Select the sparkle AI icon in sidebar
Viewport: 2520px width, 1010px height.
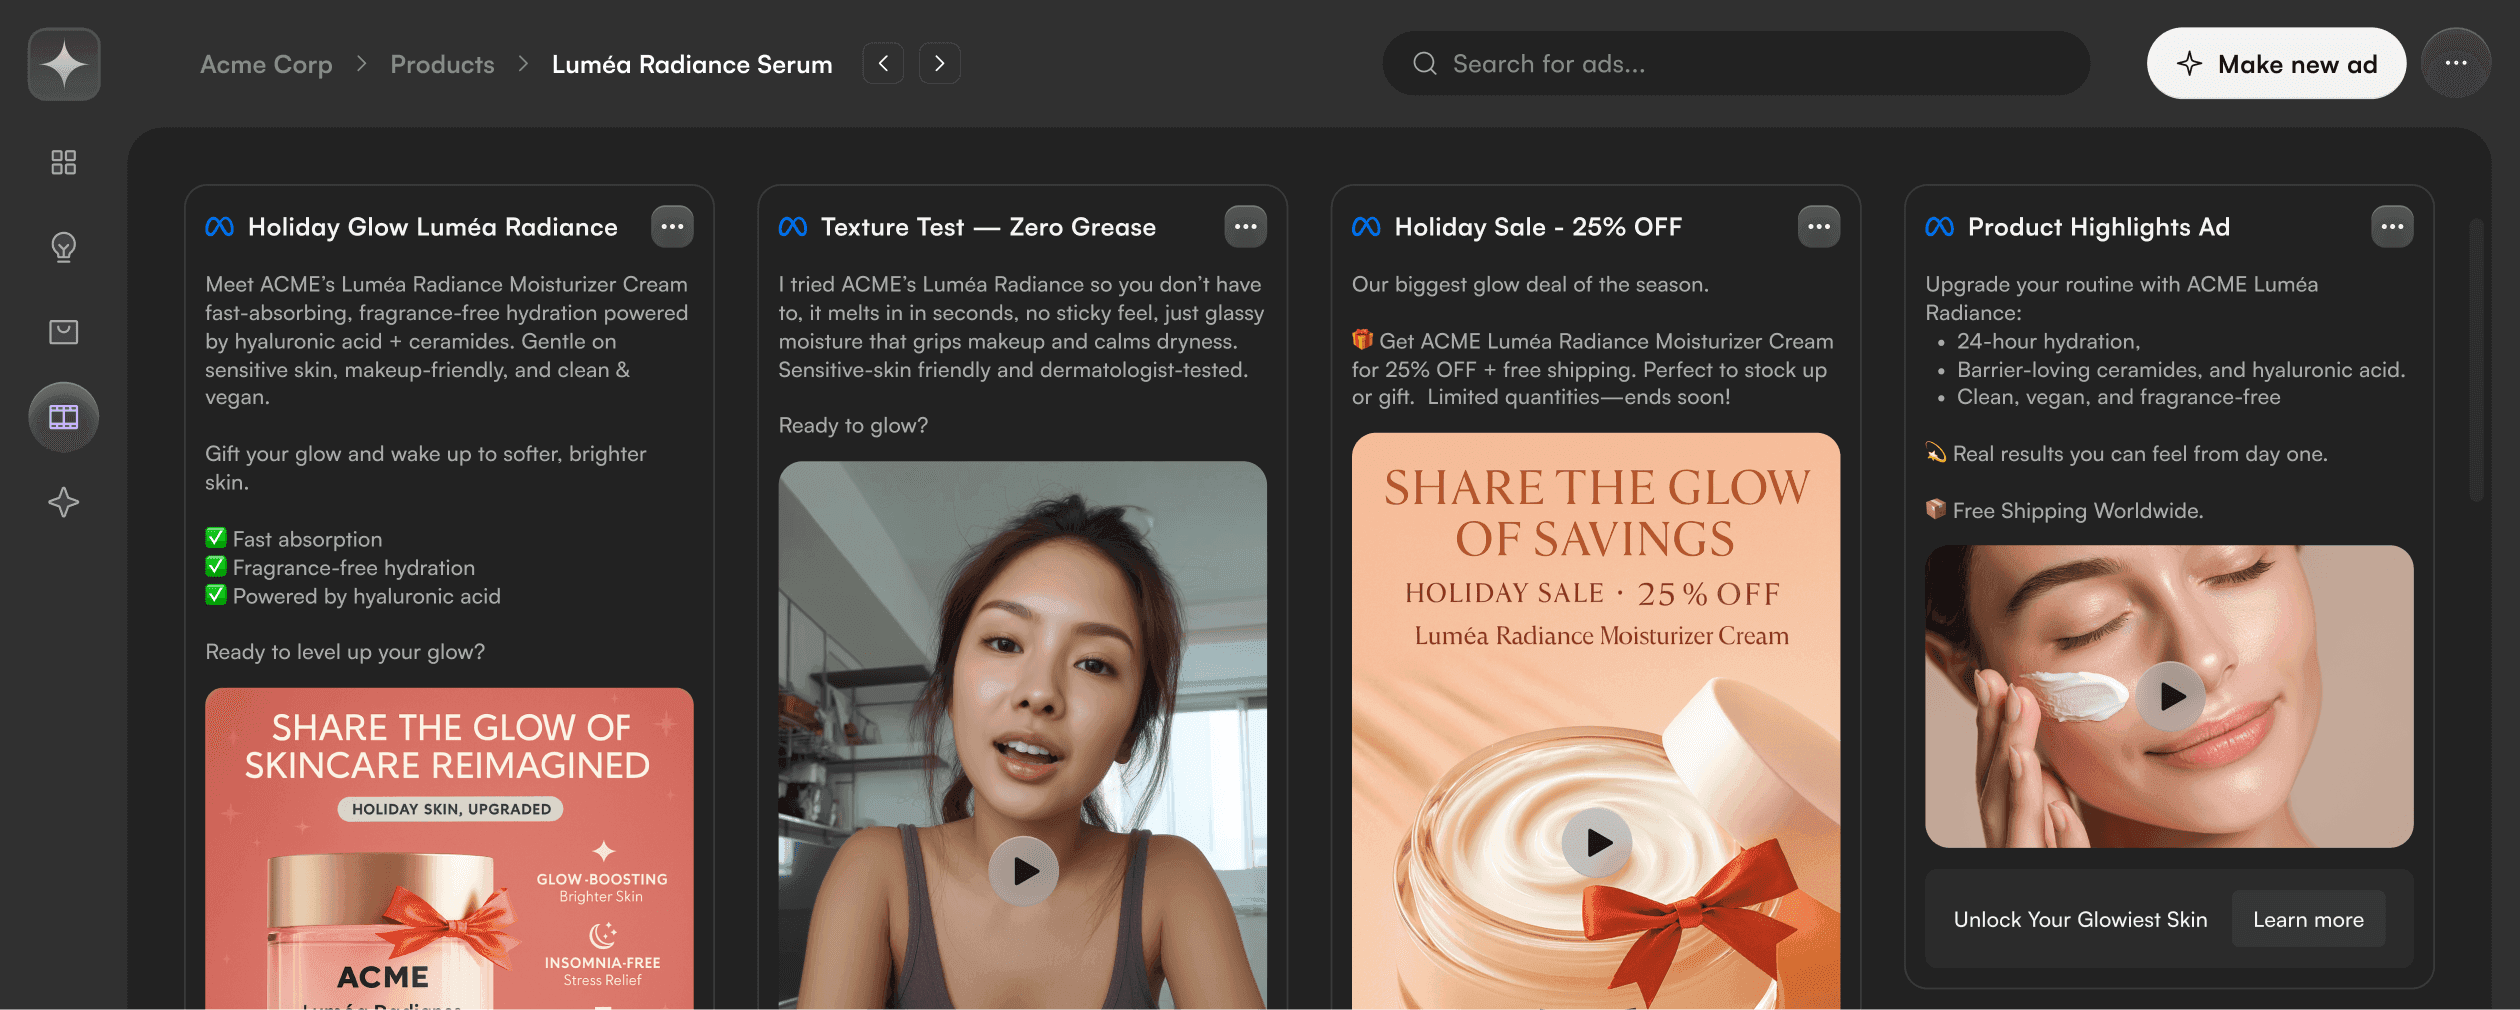click(x=63, y=502)
